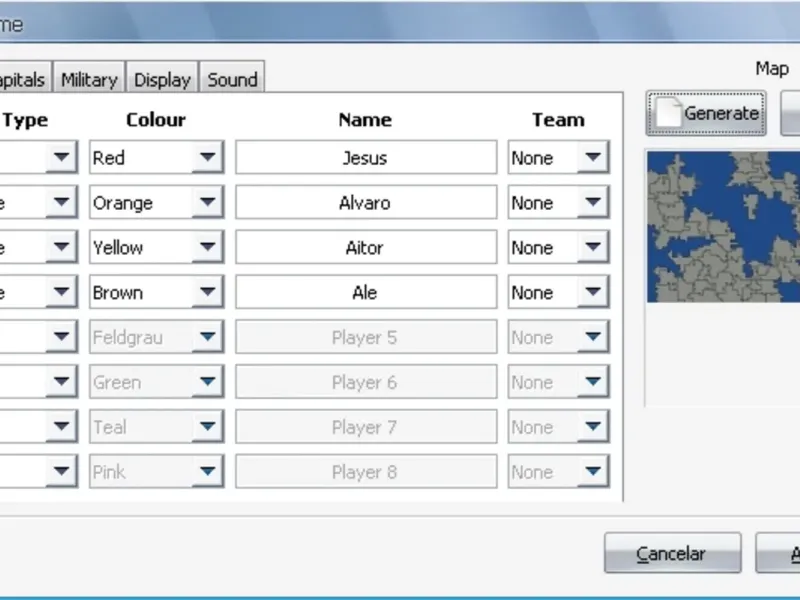
Task: Switch to the Display tab
Action: [x=162, y=78]
